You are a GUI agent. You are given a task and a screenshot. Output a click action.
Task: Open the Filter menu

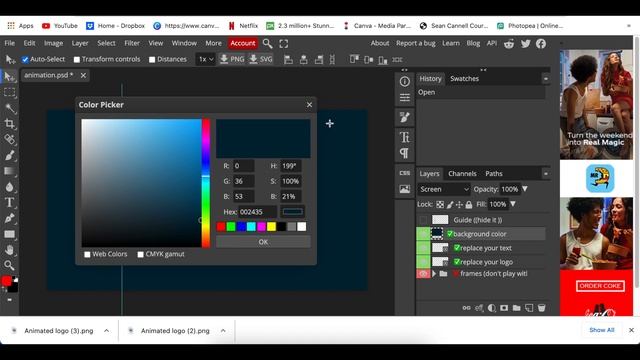coord(132,43)
